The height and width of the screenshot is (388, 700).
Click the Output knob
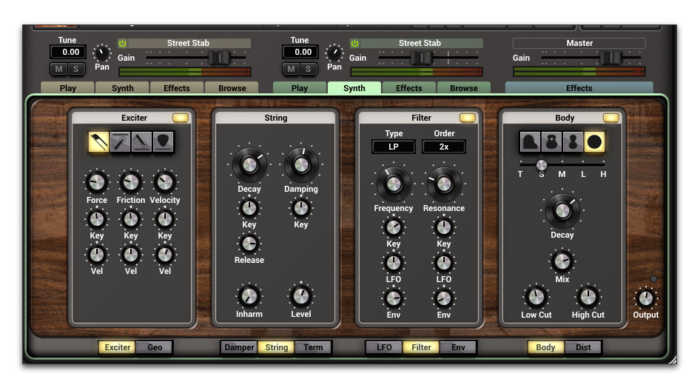click(x=646, y=298)
